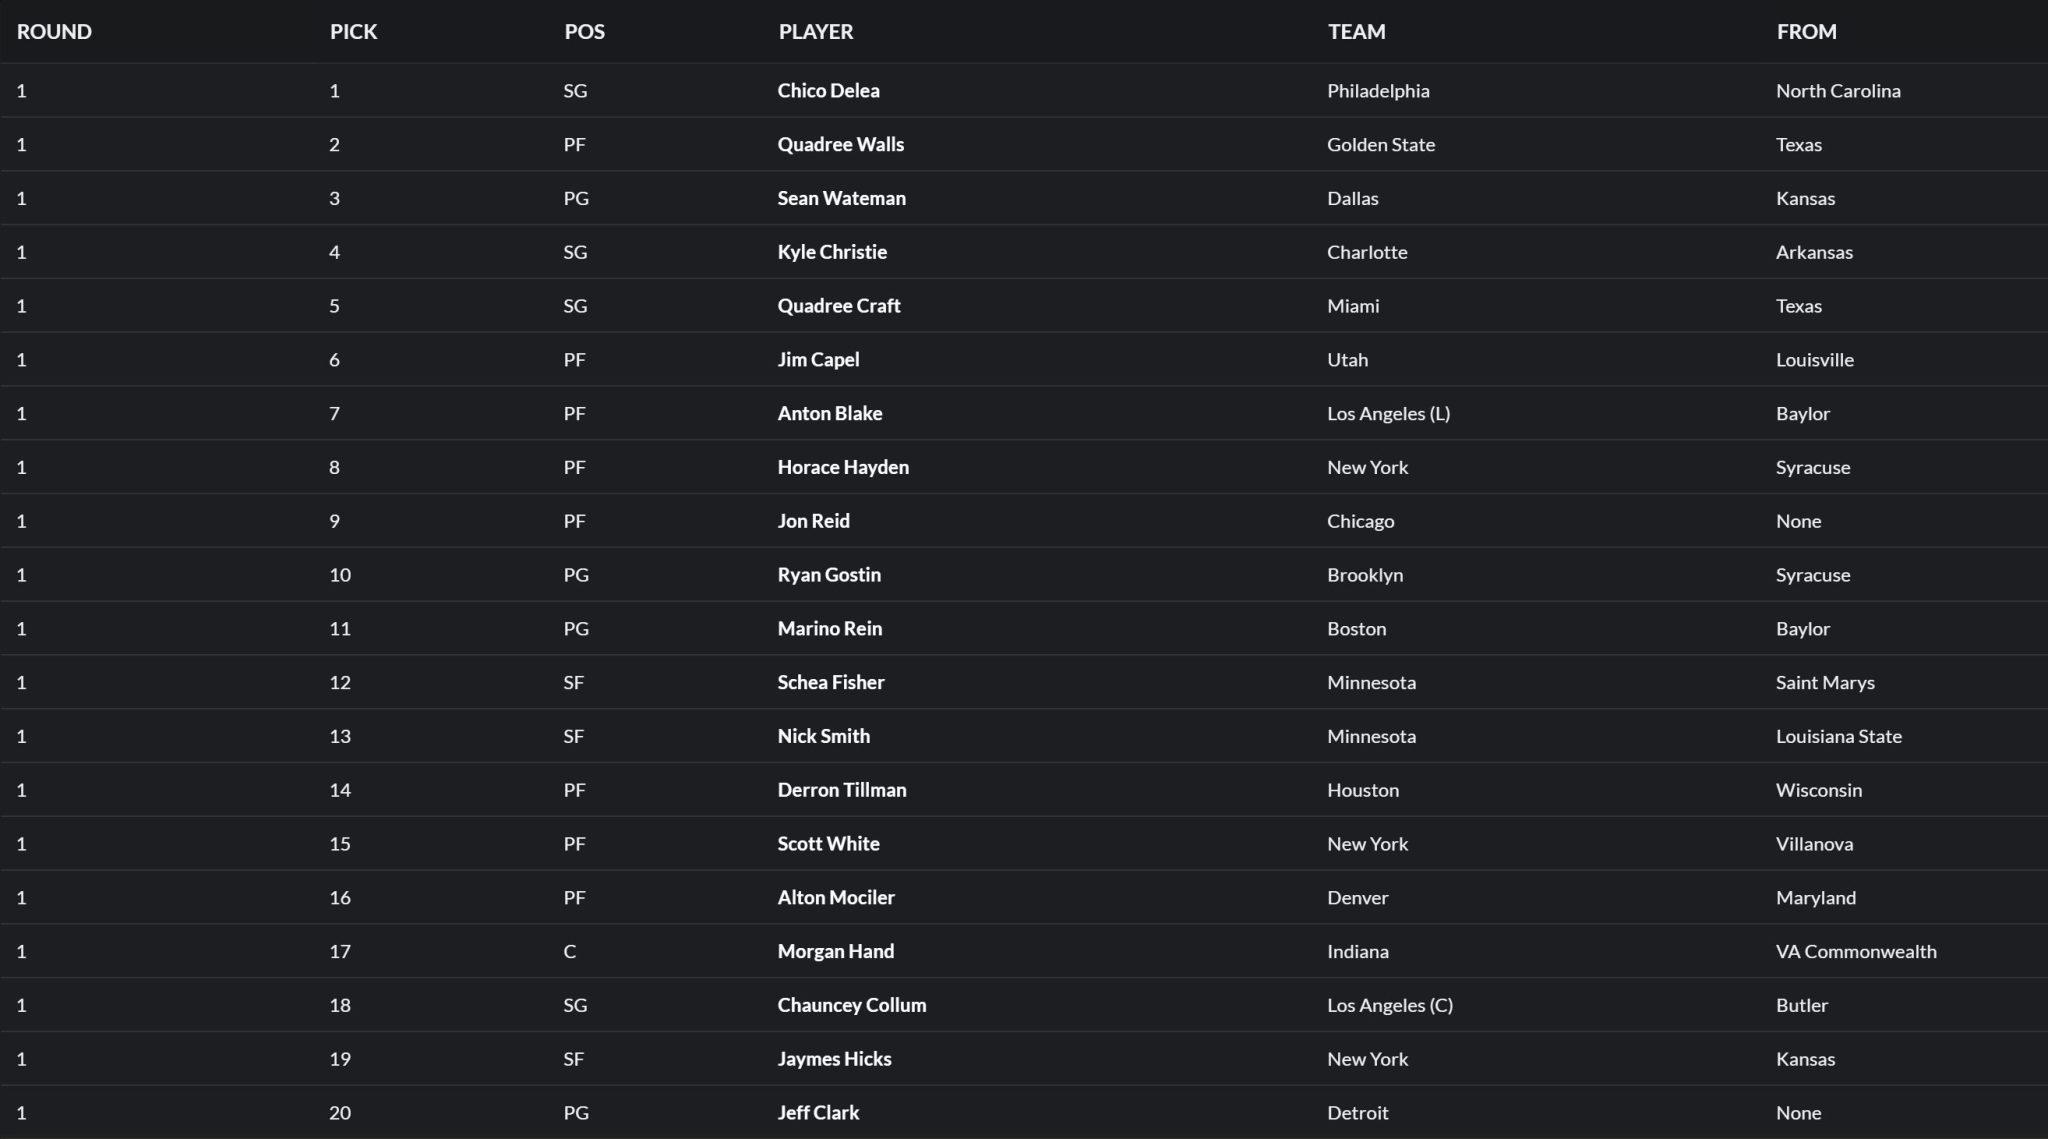Select the Louisiana State college cell
The image size is (2048, 1139).
pyautogui.click(x=1838, y=736)
